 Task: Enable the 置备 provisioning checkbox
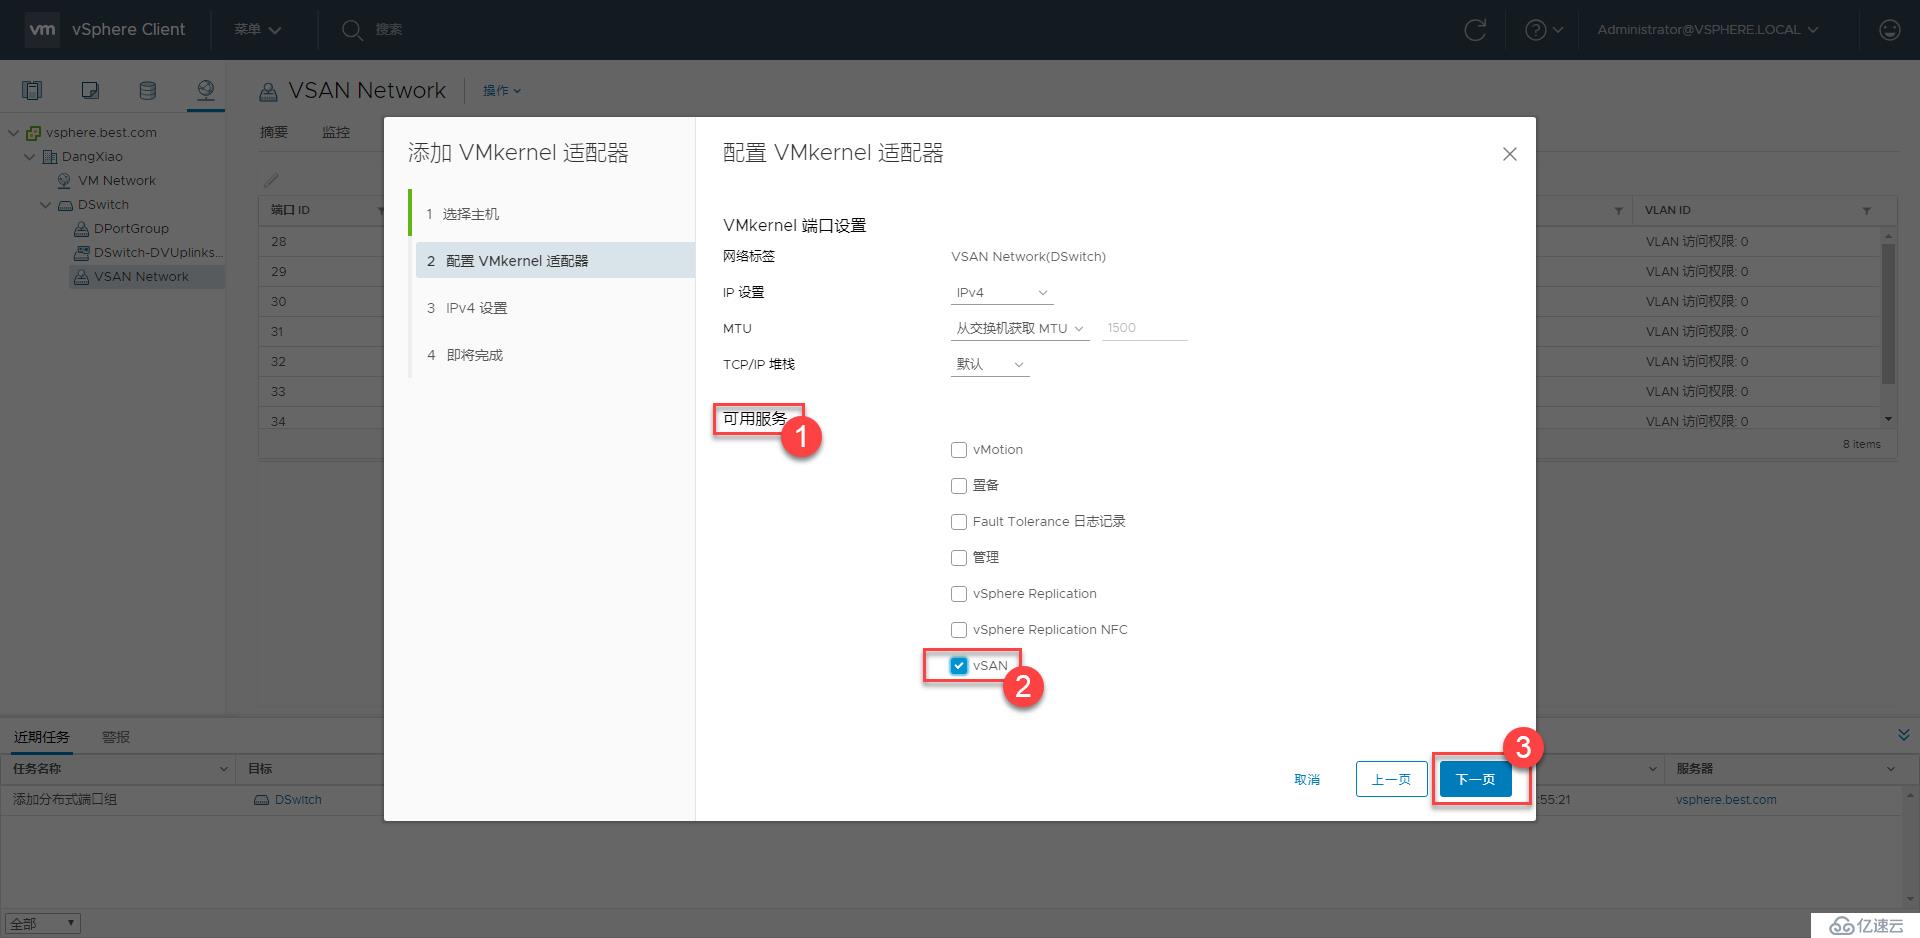pyautogui.click(x=959, y=486)
